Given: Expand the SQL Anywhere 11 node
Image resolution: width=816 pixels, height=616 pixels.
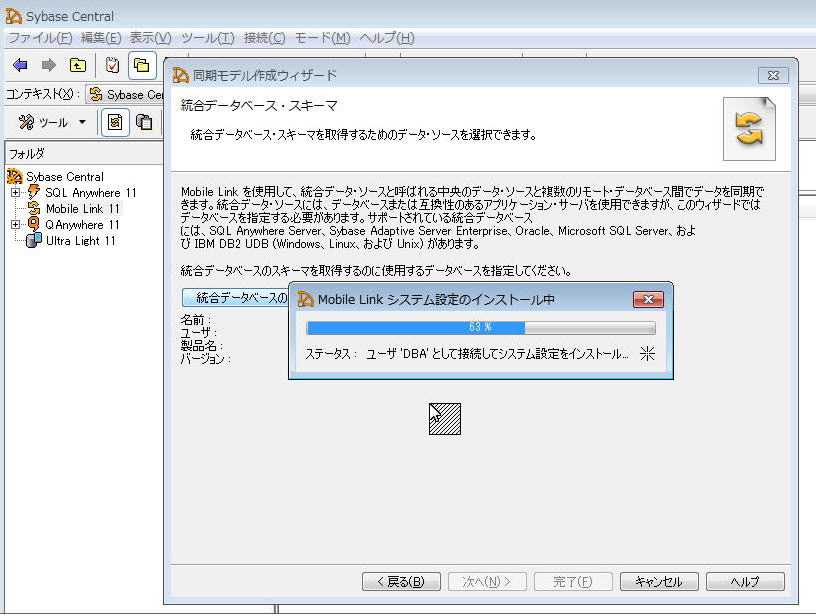Looking at the screenshot, I should [16, 192].
